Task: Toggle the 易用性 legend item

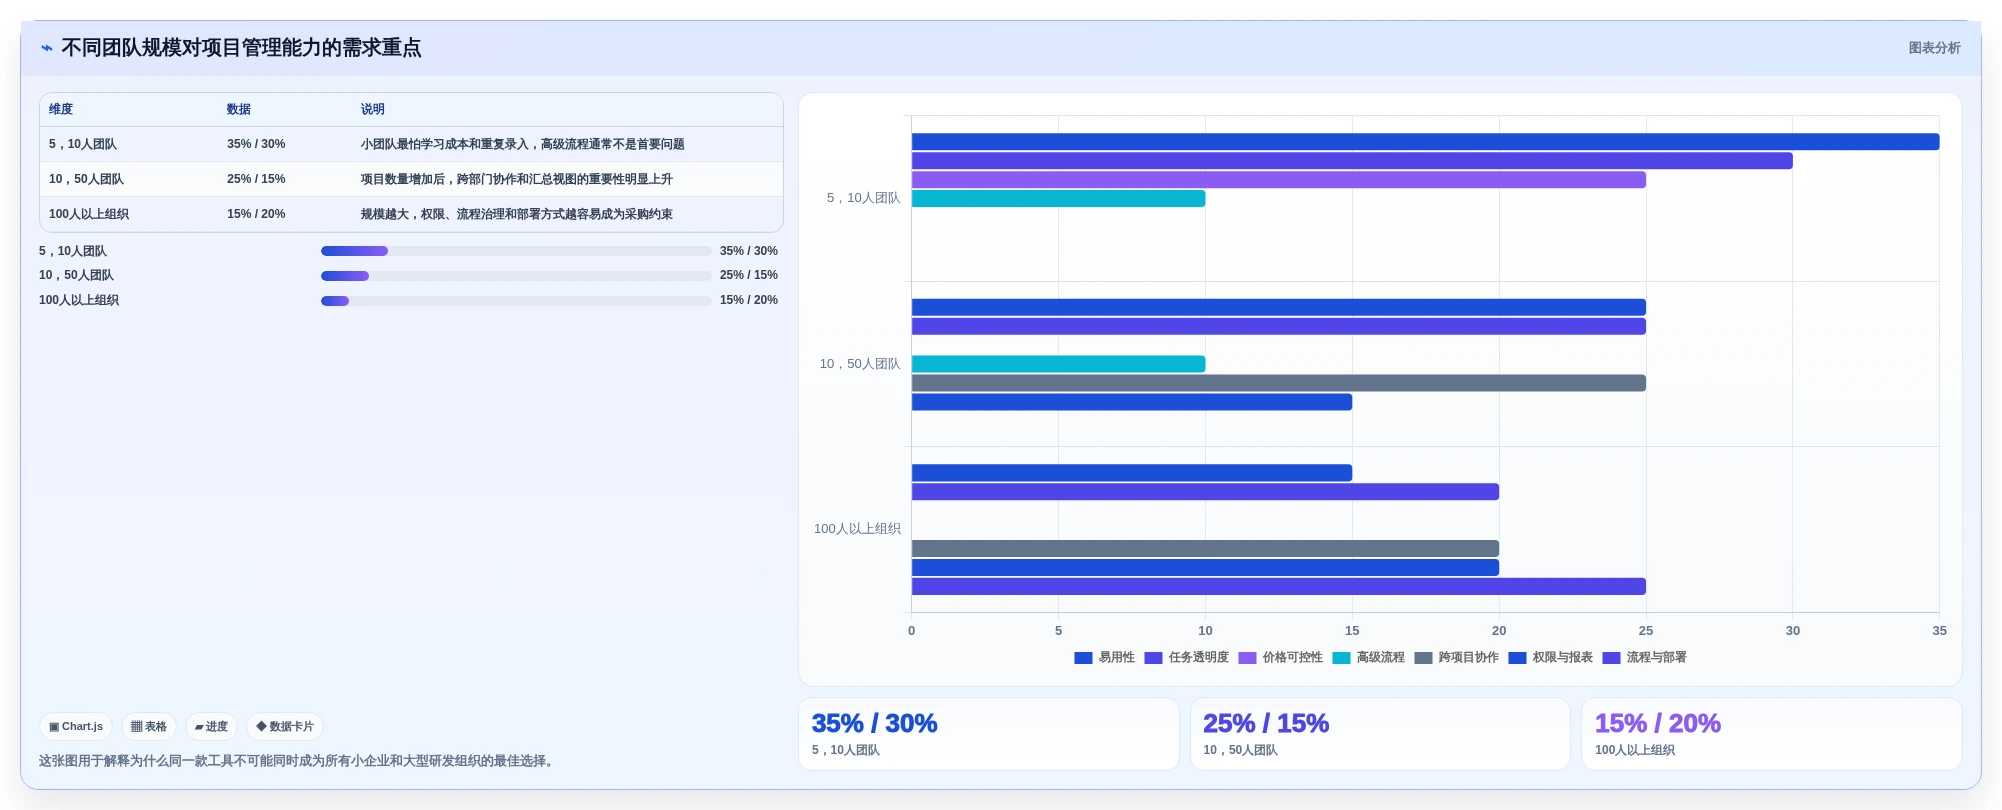Action: point(1104,658)
